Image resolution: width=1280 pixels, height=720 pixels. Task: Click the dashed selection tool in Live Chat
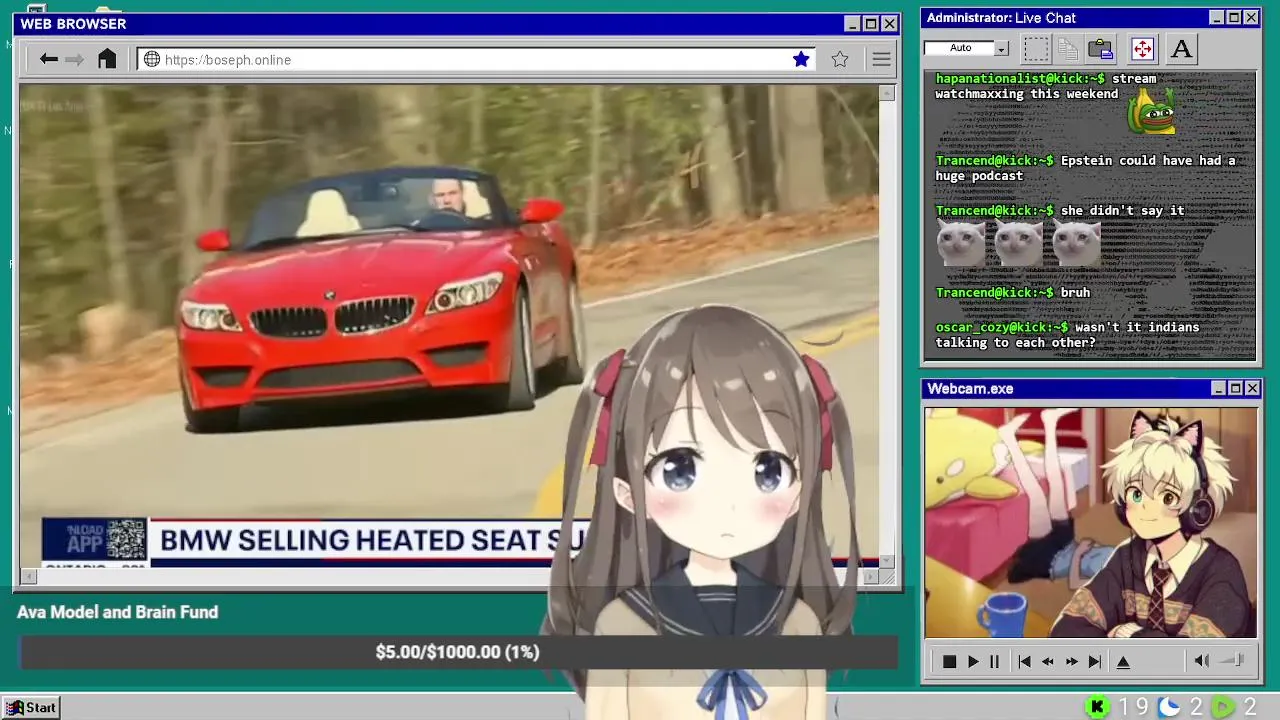tap(1036, 48)
